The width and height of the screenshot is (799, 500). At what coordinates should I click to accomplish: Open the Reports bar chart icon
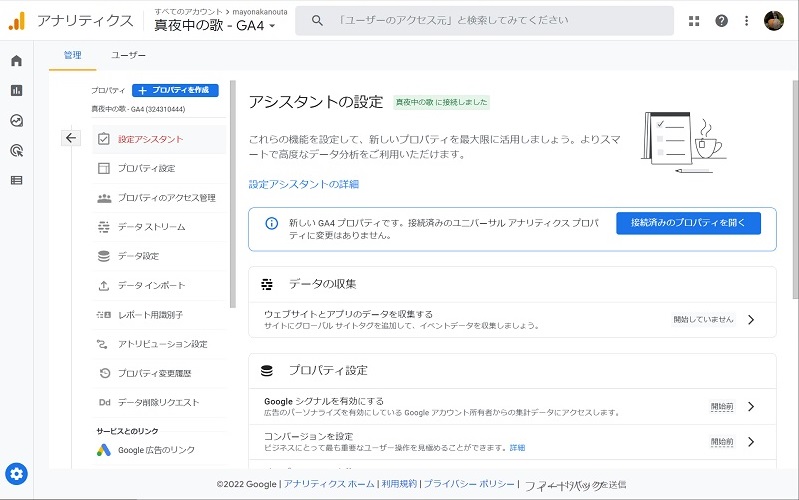click(x=16, y=91)
